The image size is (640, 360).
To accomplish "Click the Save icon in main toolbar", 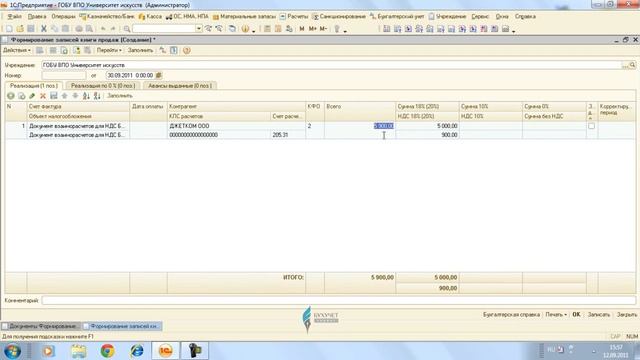I will (31, 29).
